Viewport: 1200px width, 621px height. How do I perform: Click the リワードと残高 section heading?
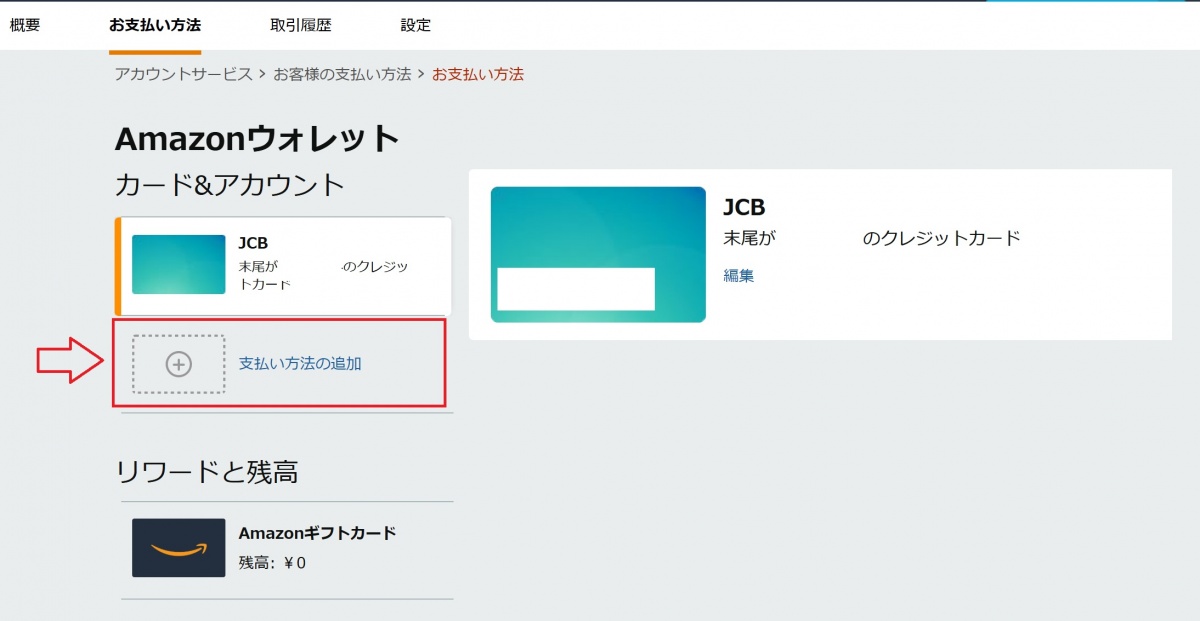point(207,472)
